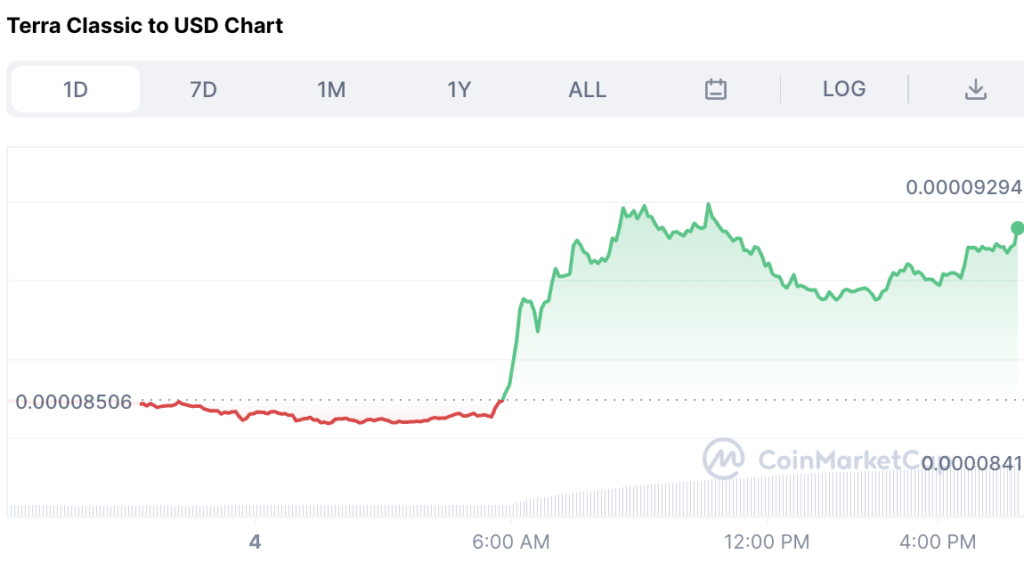Click the date 4 axis marker
Screen dimensions: 1024x562
point(255,541)
